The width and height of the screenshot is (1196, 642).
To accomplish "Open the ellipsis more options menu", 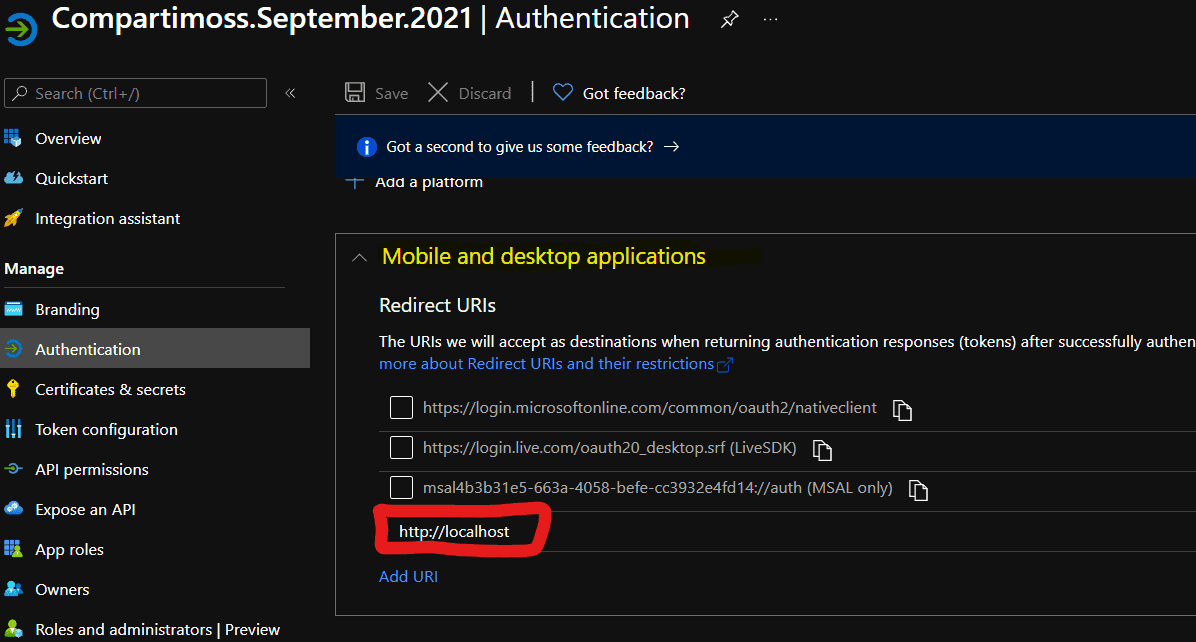I will pos(770,19).
